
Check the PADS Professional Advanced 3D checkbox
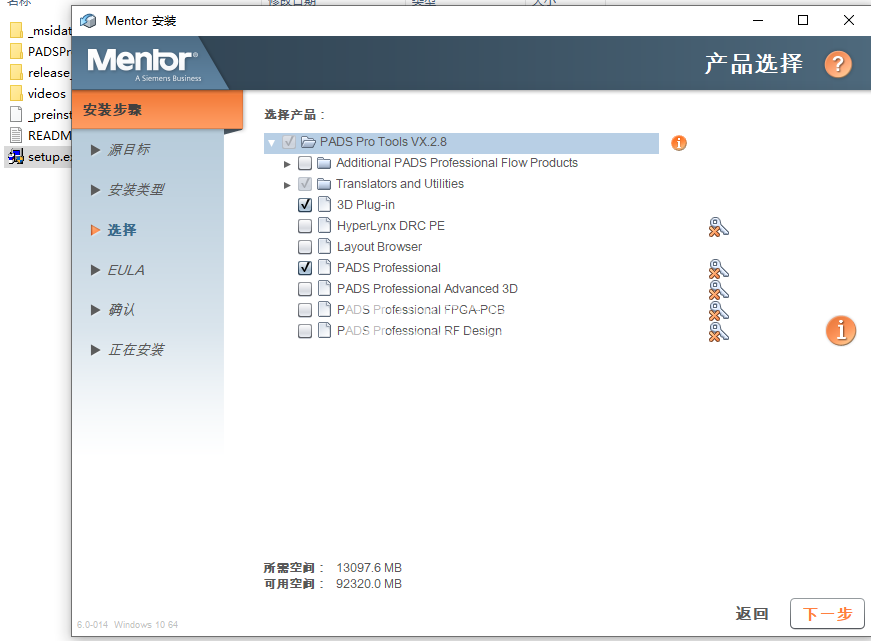click(305, 289)
